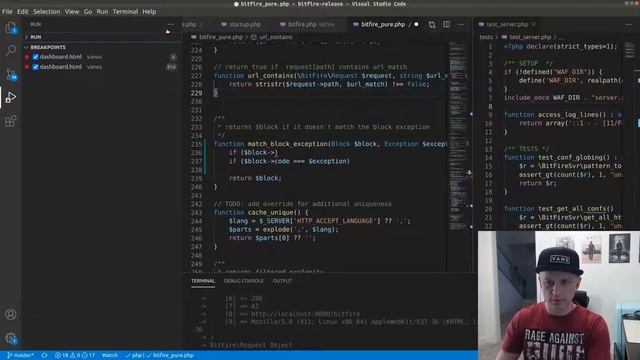Screen dimensions: 640x360
Task: Open the Edit menu
Action: 23,12
